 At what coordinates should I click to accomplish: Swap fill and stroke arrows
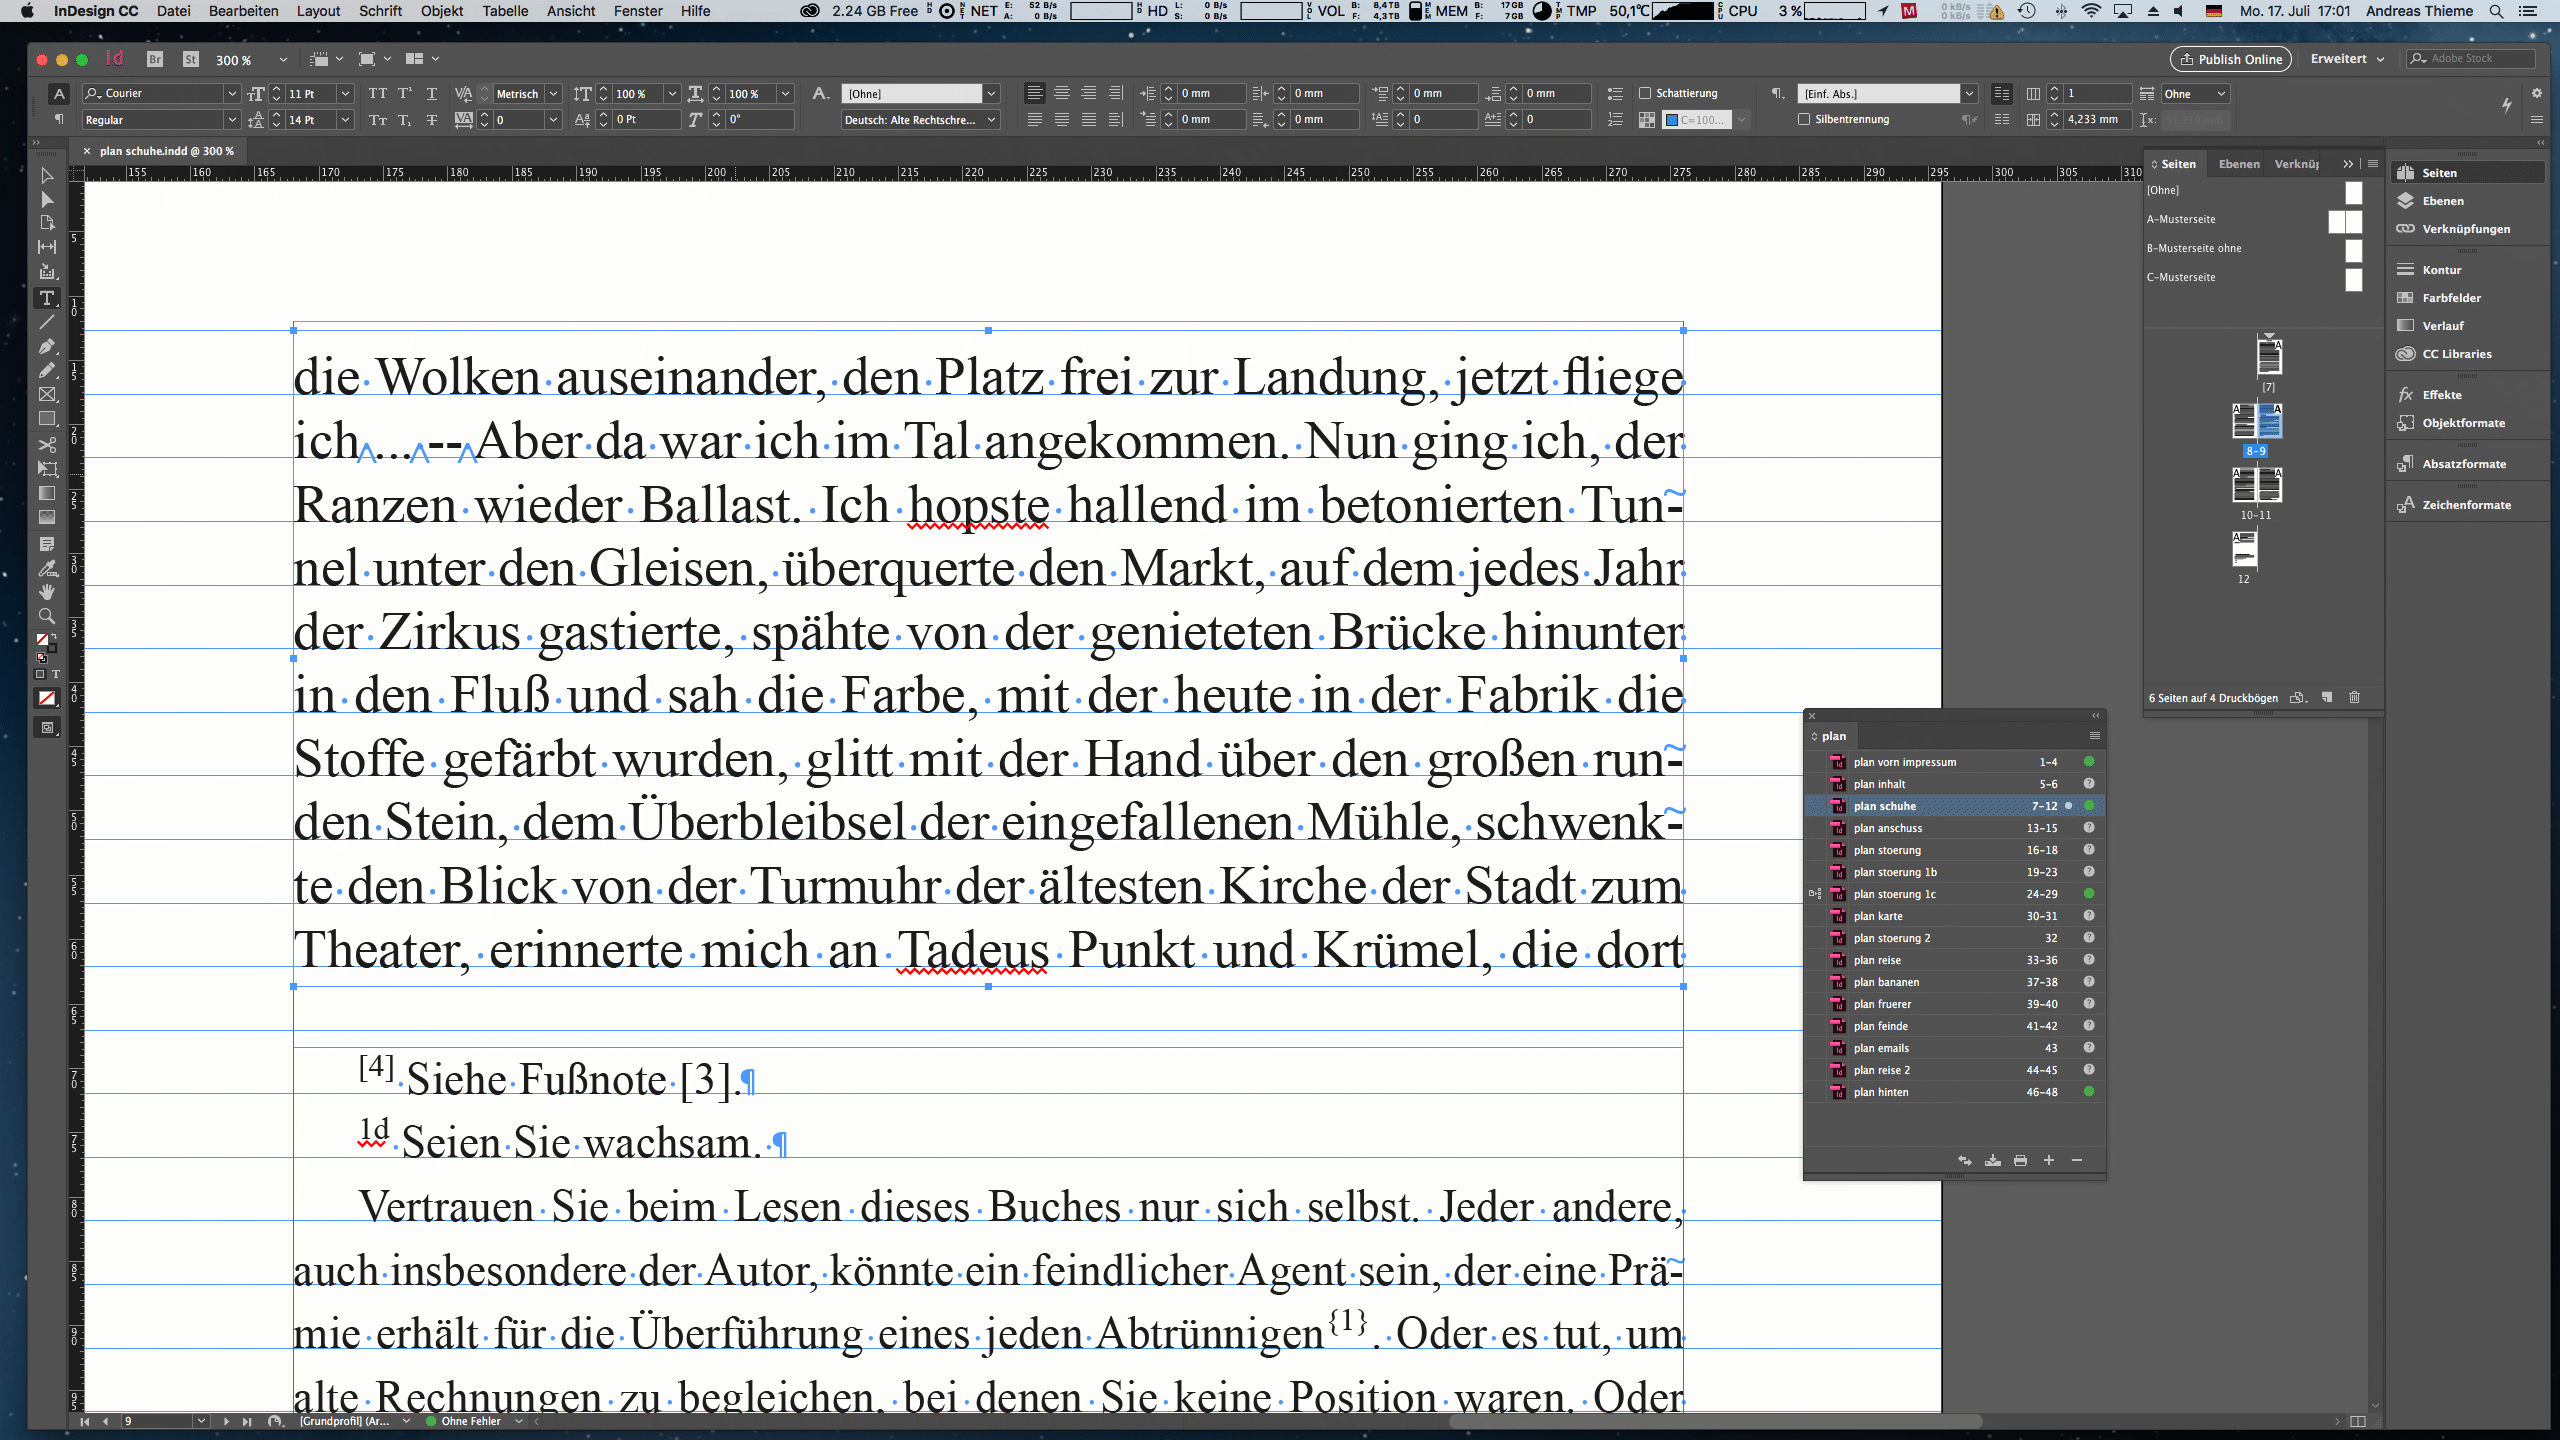(x=53, y=636)
